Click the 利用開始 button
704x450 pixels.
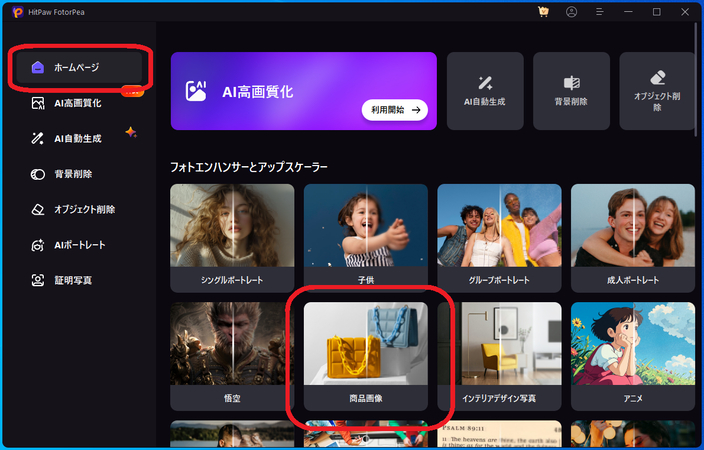point(395,110)
